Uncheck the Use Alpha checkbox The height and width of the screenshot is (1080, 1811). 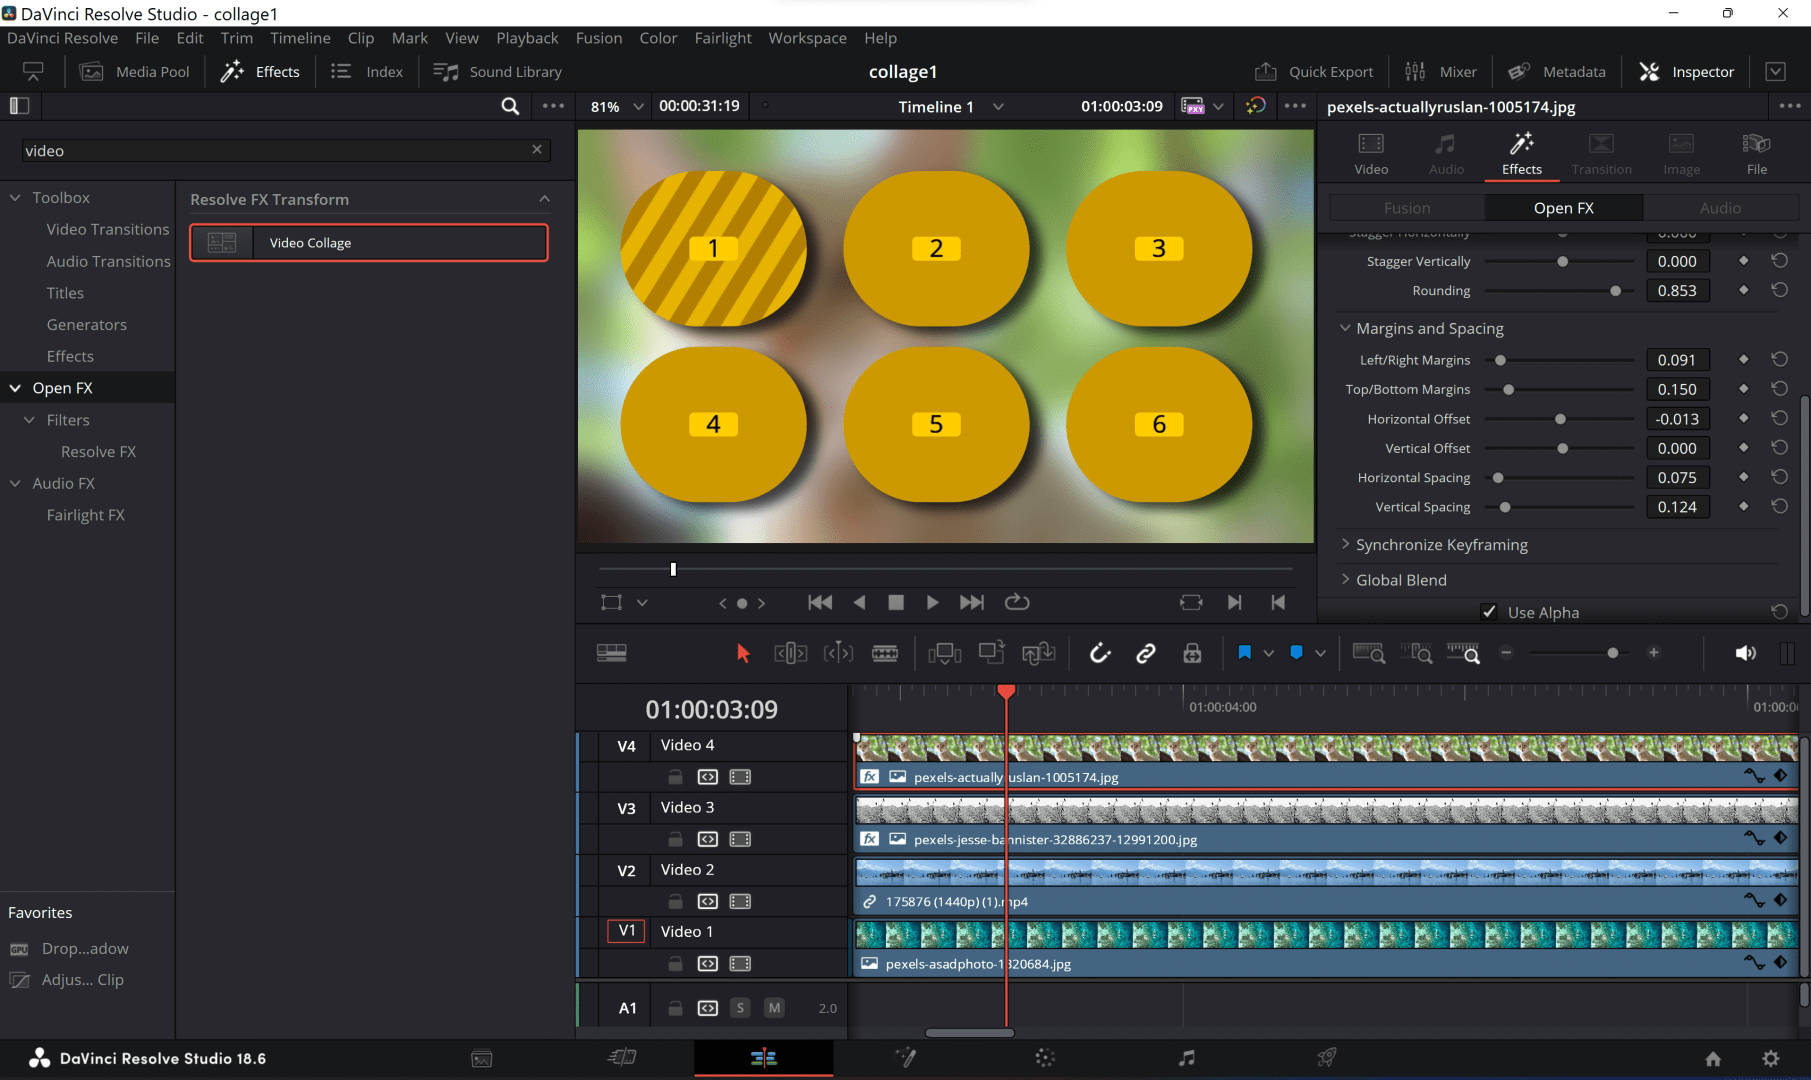click(x=1489, y=611)
